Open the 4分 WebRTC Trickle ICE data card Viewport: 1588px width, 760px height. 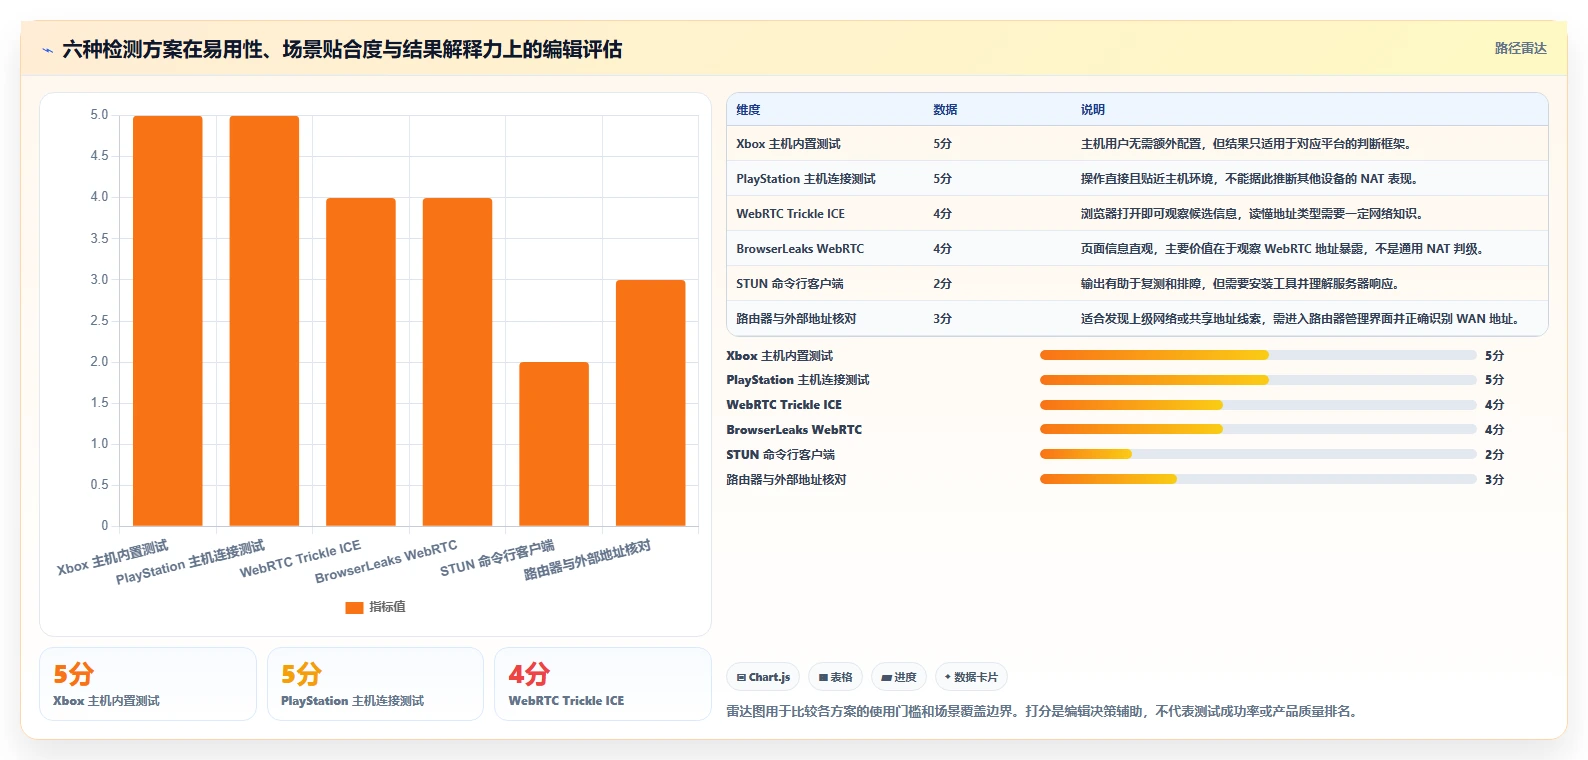(602, 684)
